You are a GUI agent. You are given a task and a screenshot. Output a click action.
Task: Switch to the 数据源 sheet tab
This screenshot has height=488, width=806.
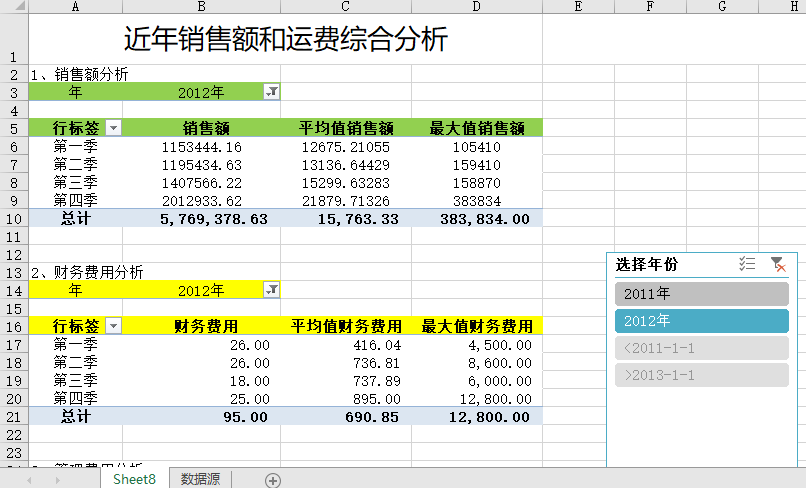tap(200, 479)
